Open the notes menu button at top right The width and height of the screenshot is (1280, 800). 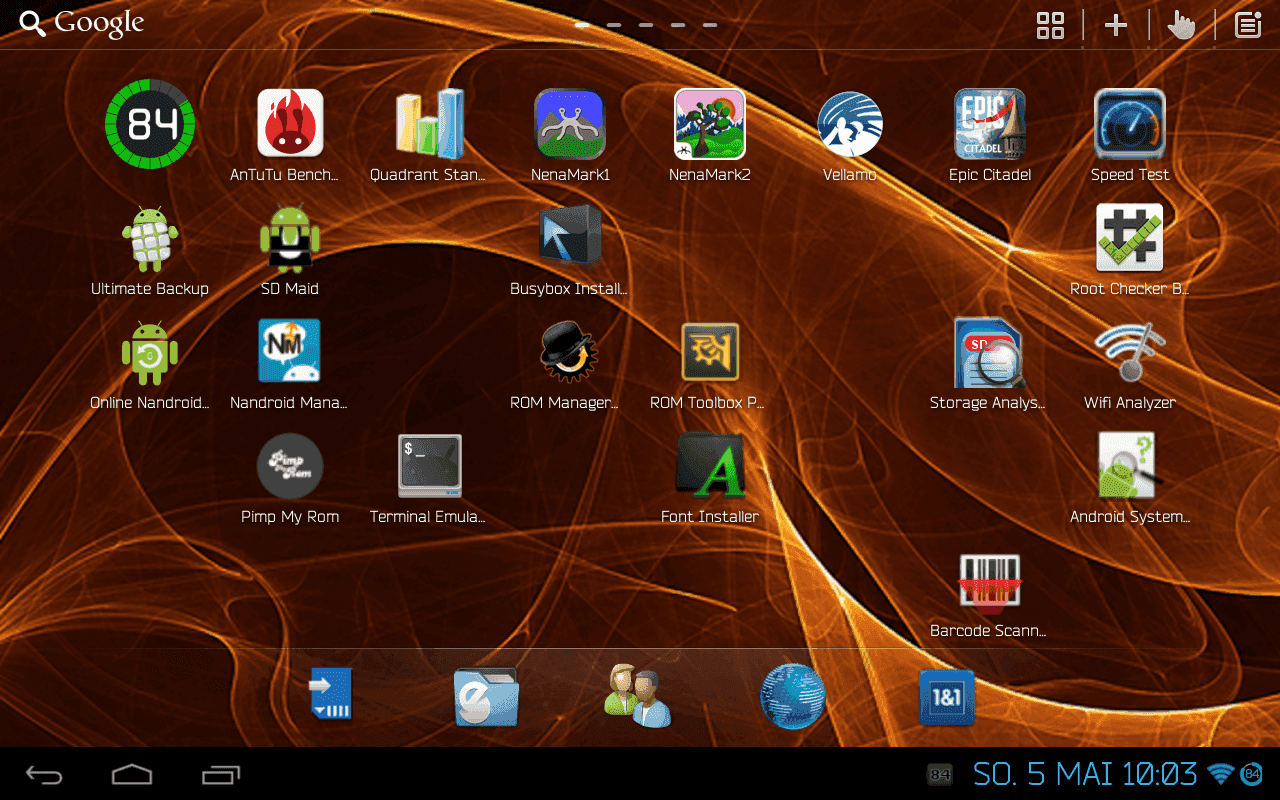[x=1248, y=25]
